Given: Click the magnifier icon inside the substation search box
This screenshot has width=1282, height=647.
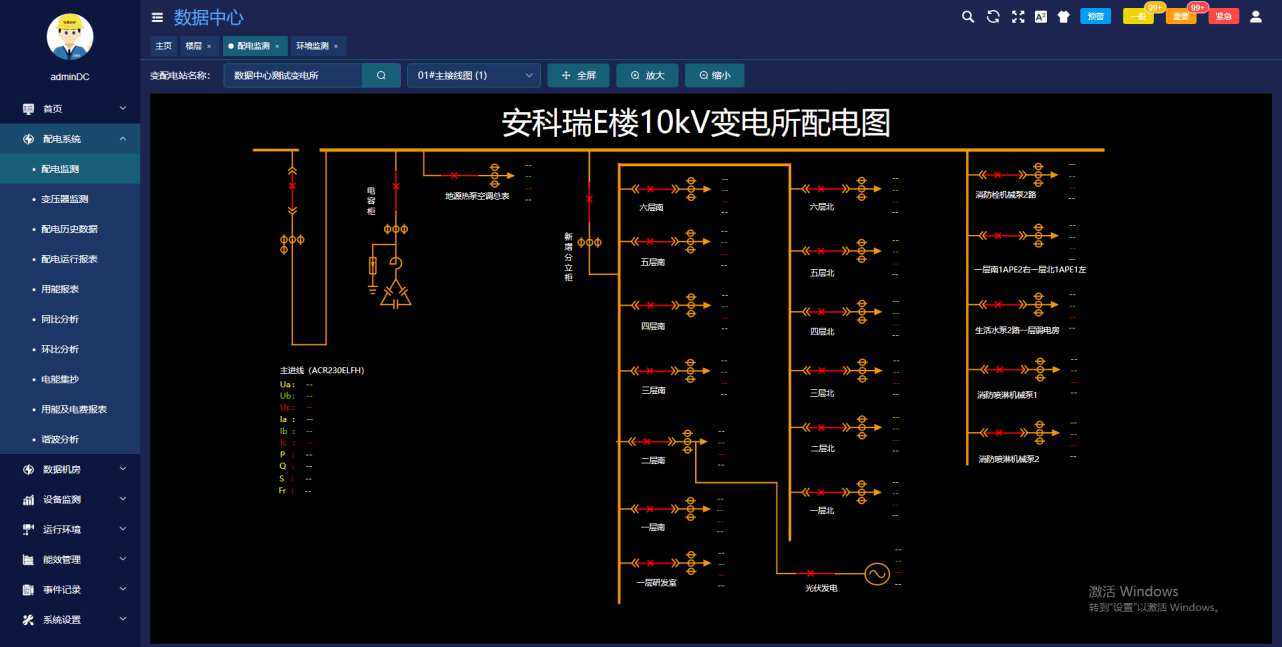Looking at the screenshot, I should (381, 74).
